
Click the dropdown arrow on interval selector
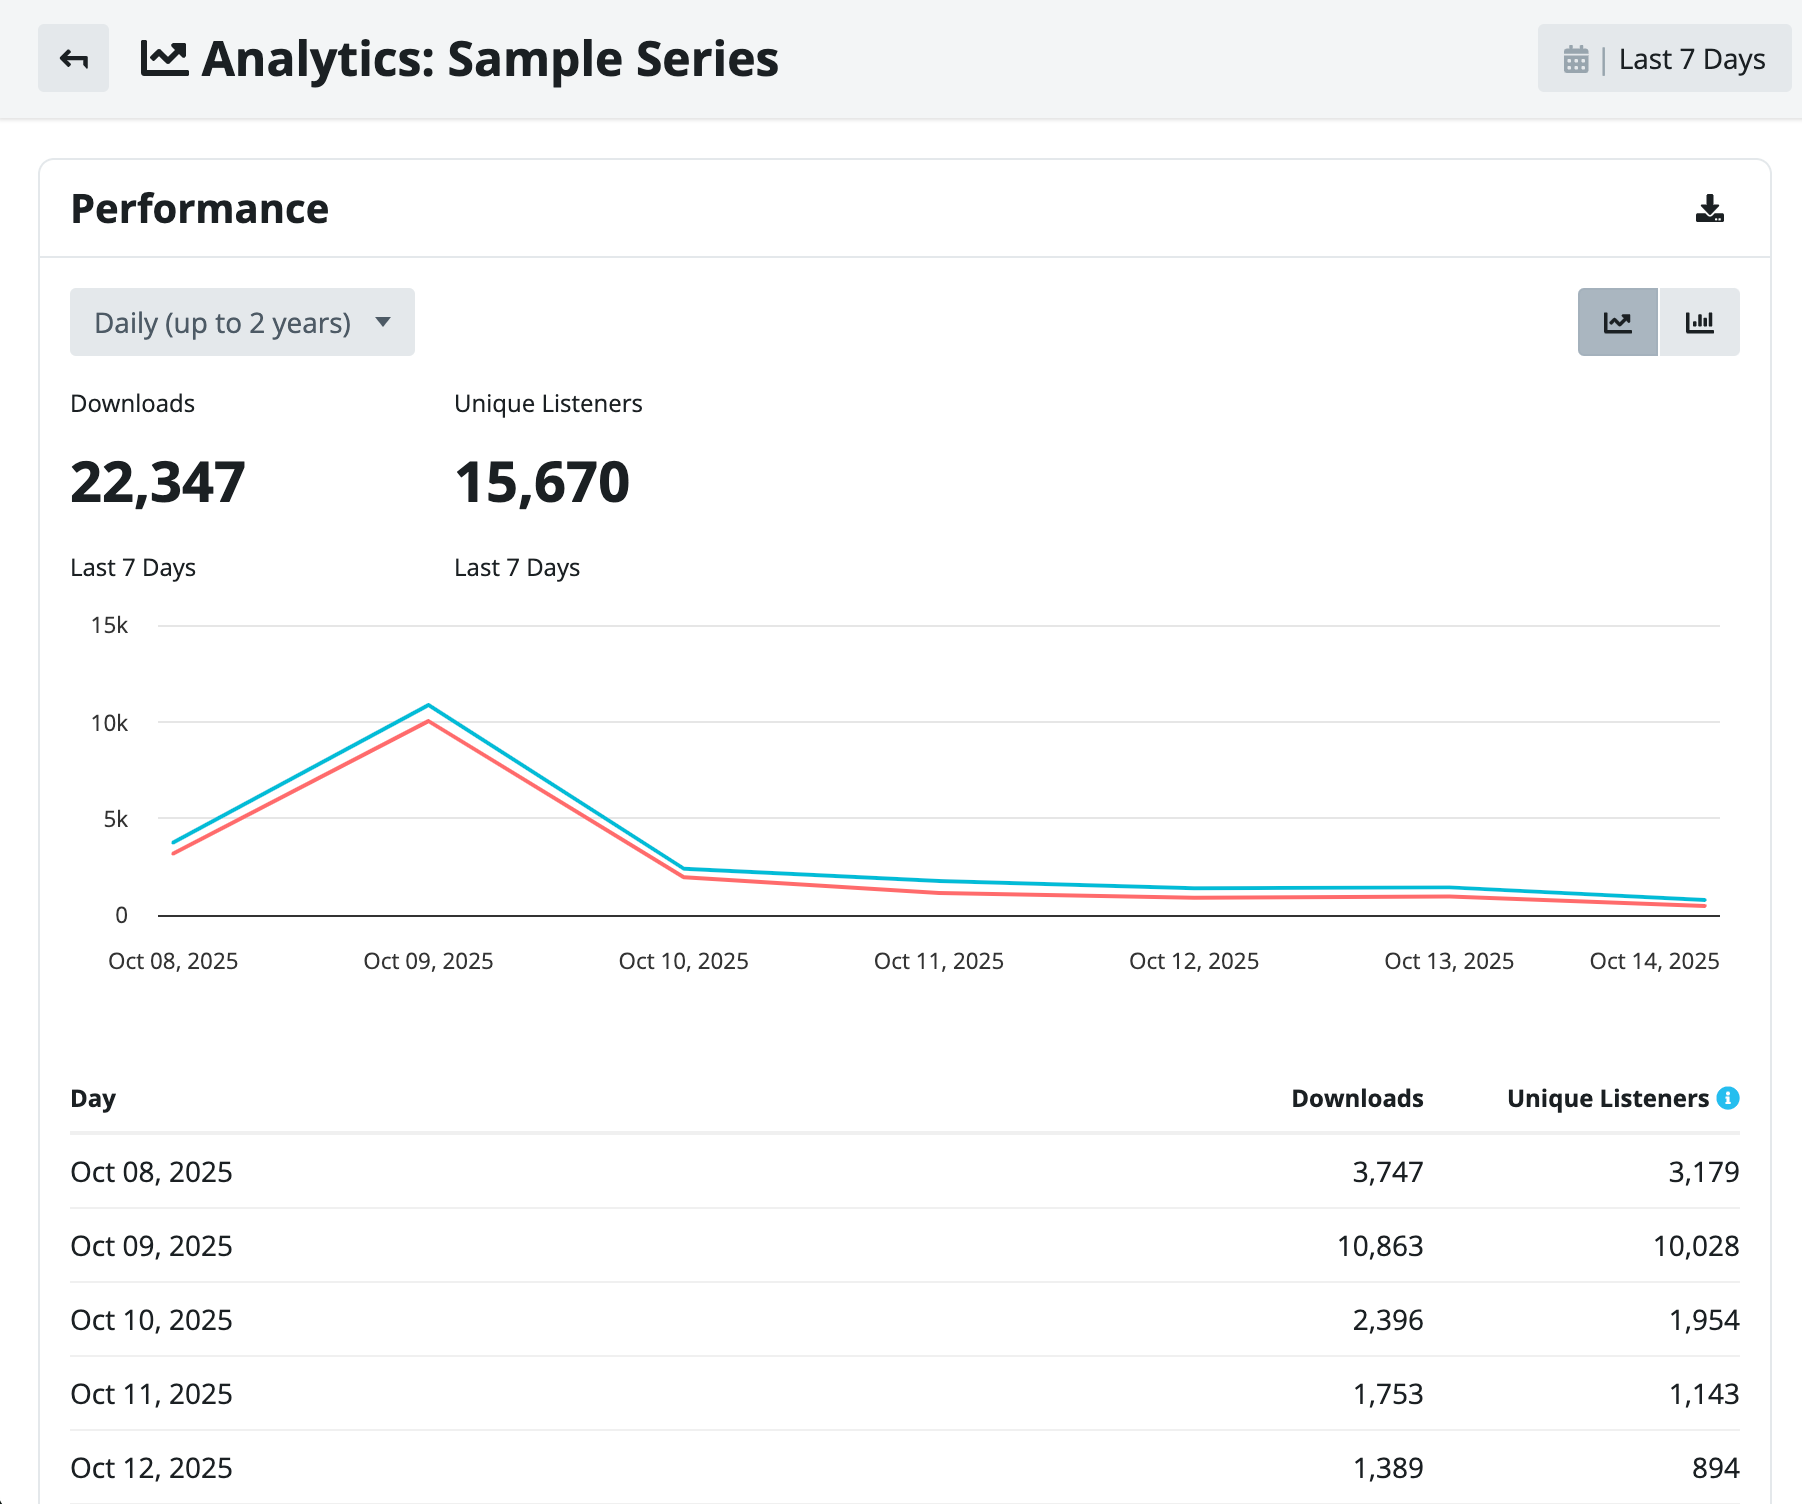tap(383, 322)
